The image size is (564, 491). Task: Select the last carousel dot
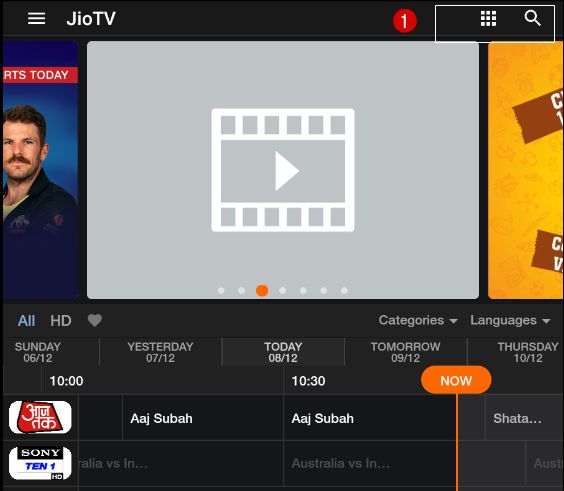(x=344, y=290)
